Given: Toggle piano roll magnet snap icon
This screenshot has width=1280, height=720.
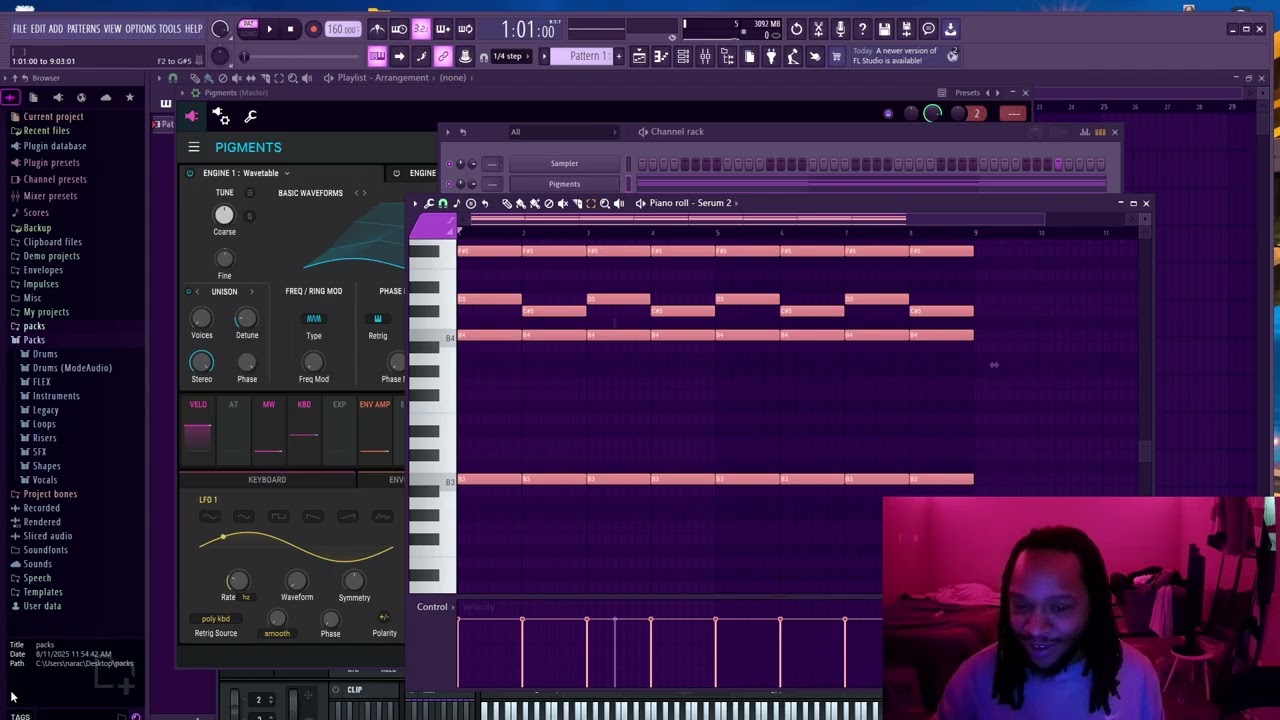Looking at the screenshot, I should (442, 203).
